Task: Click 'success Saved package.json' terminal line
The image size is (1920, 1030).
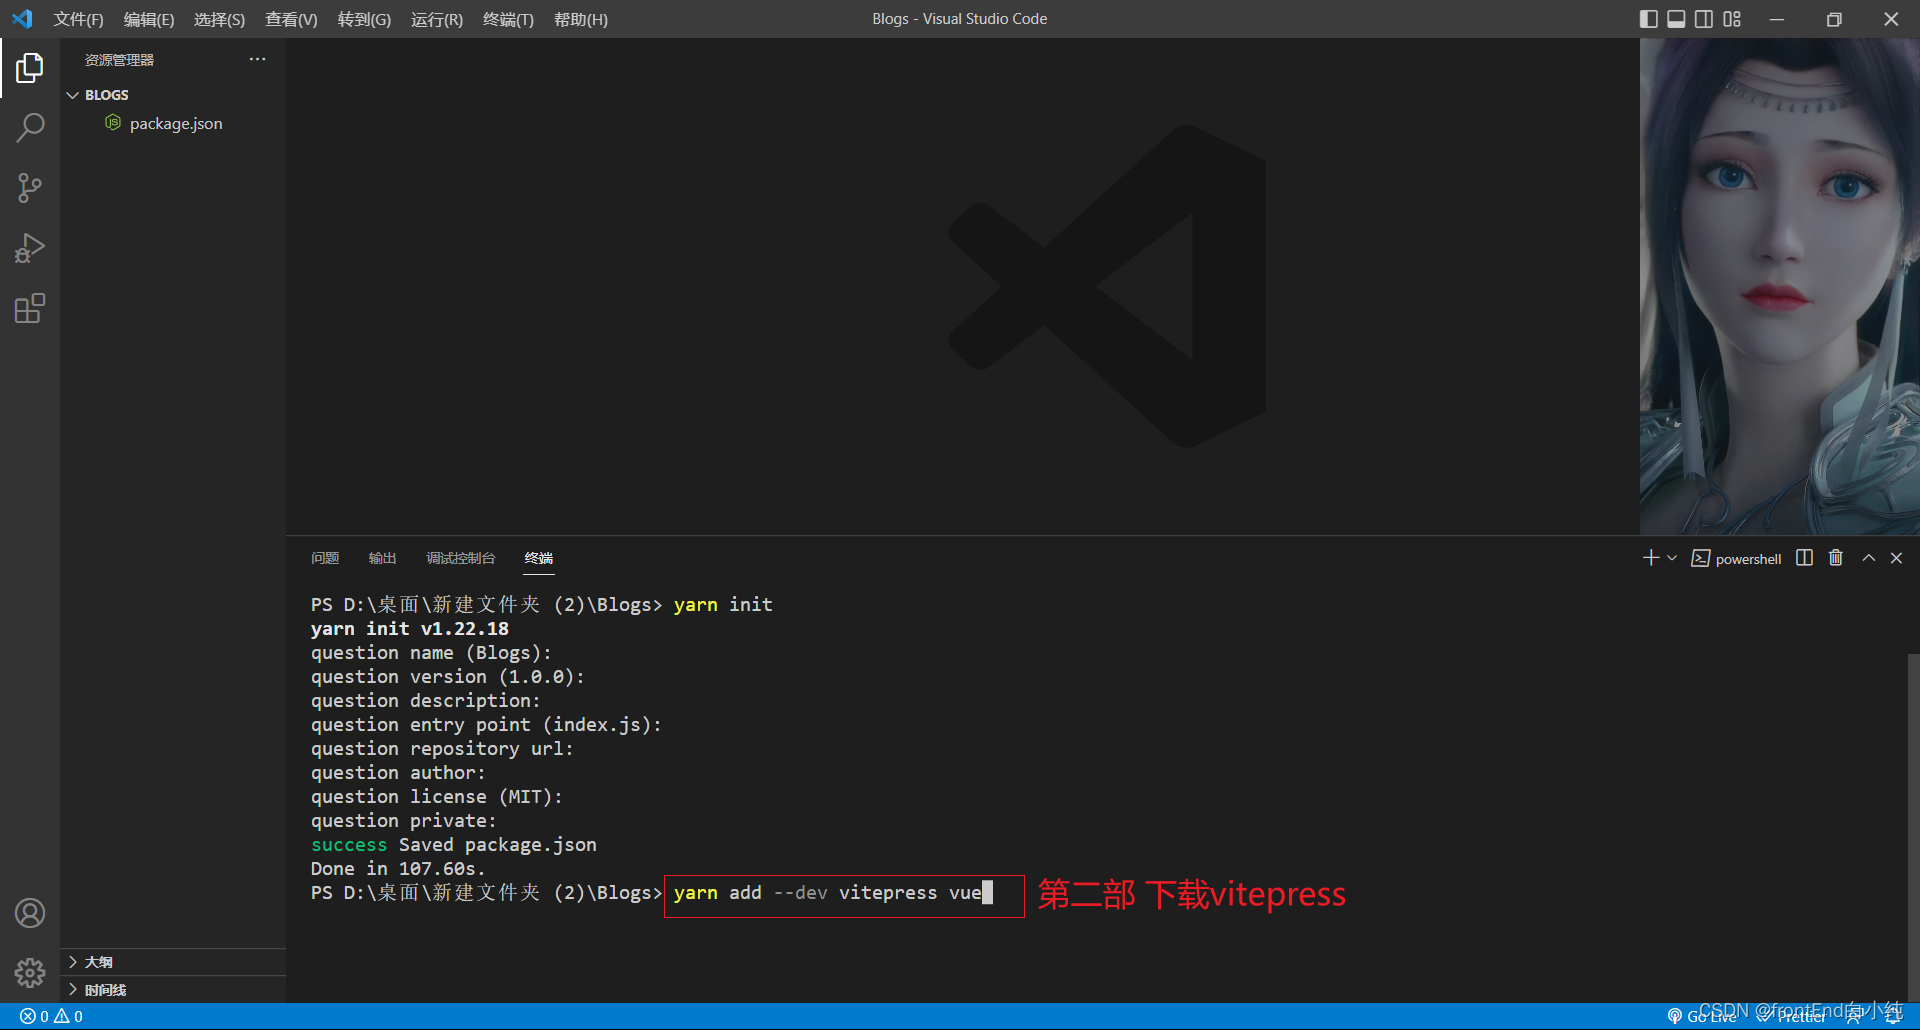Action: pyautogui.click(x=453, y=845)
